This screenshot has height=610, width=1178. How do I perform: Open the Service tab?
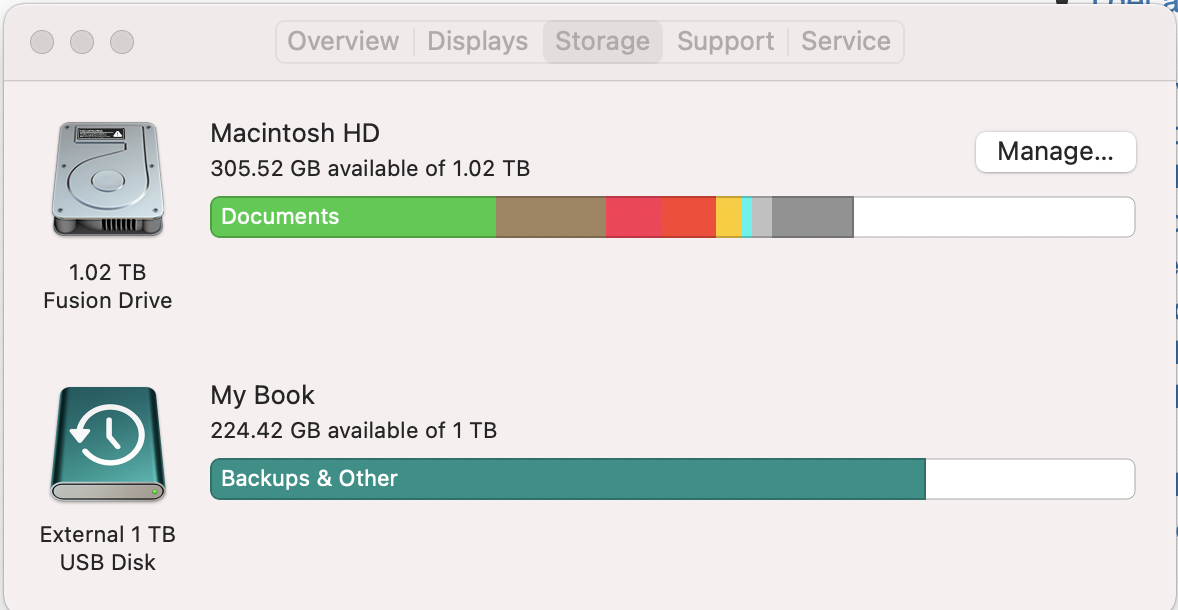pyautogui.click(x=846, y=41)
